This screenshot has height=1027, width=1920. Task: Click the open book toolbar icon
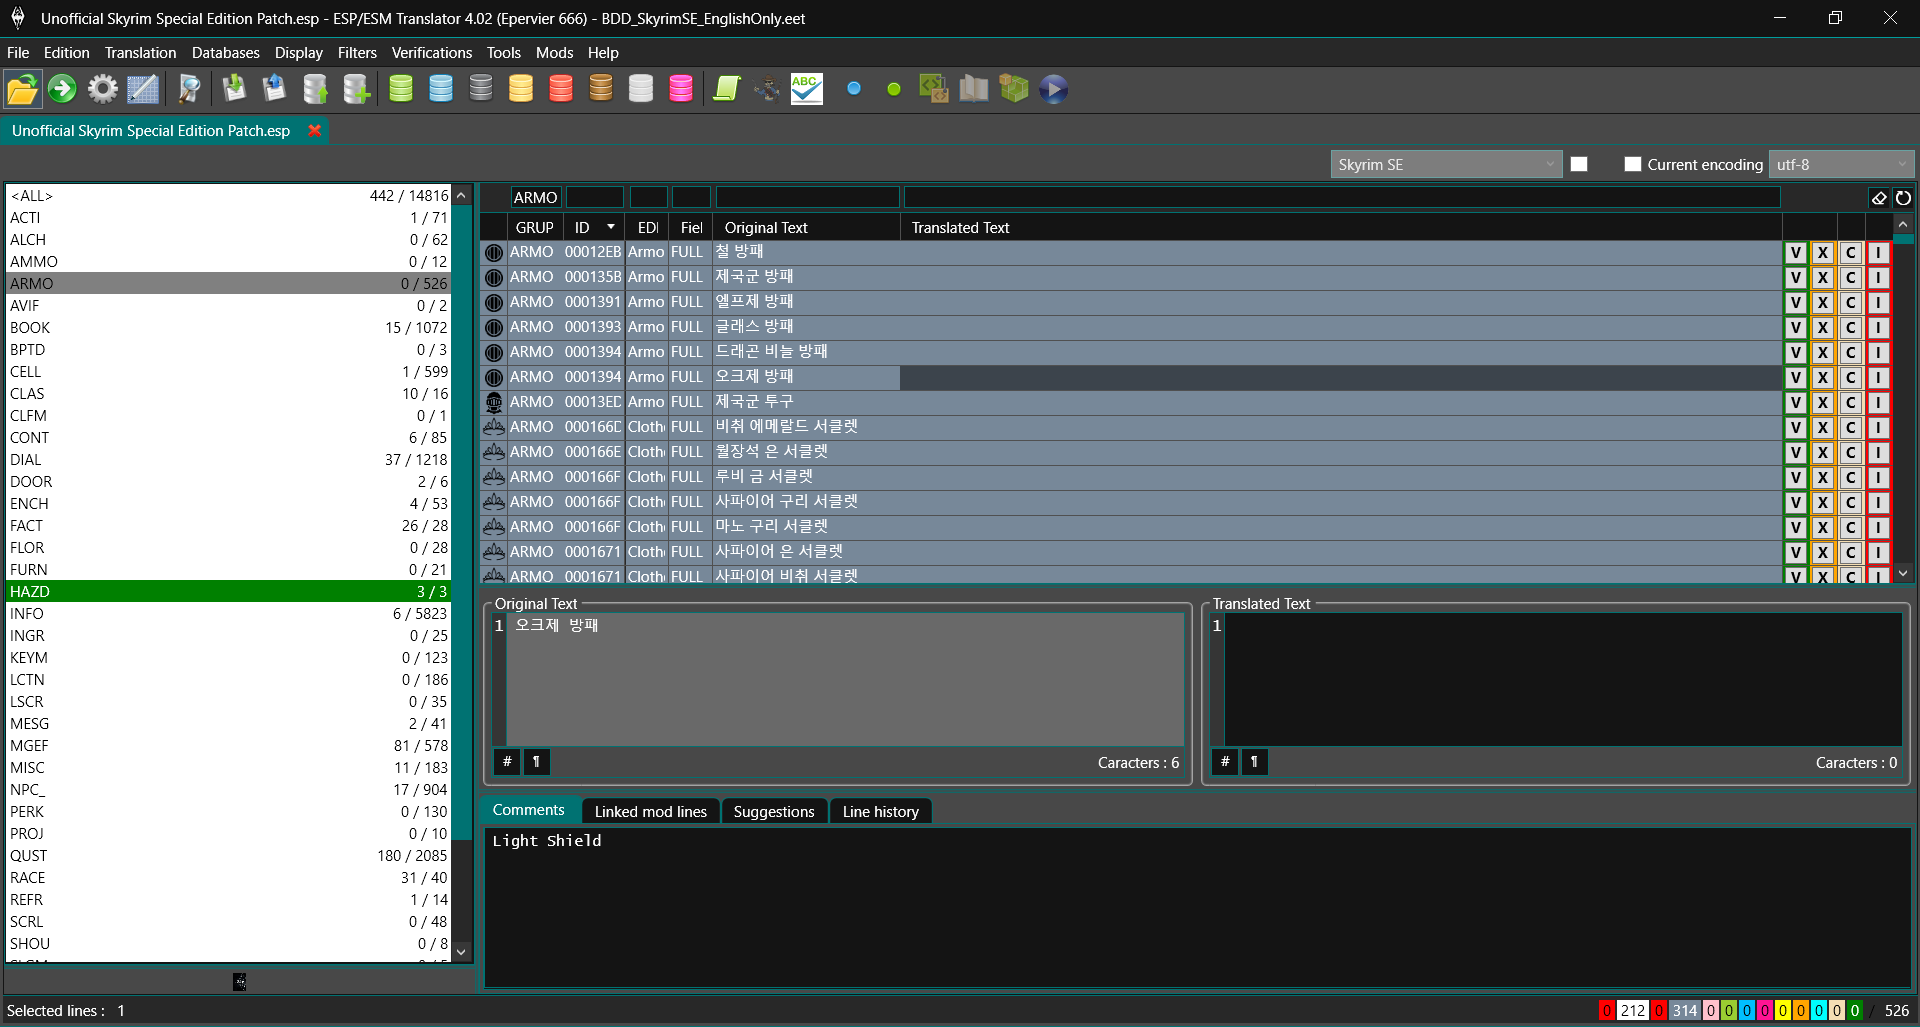click(x=974, y=89)
